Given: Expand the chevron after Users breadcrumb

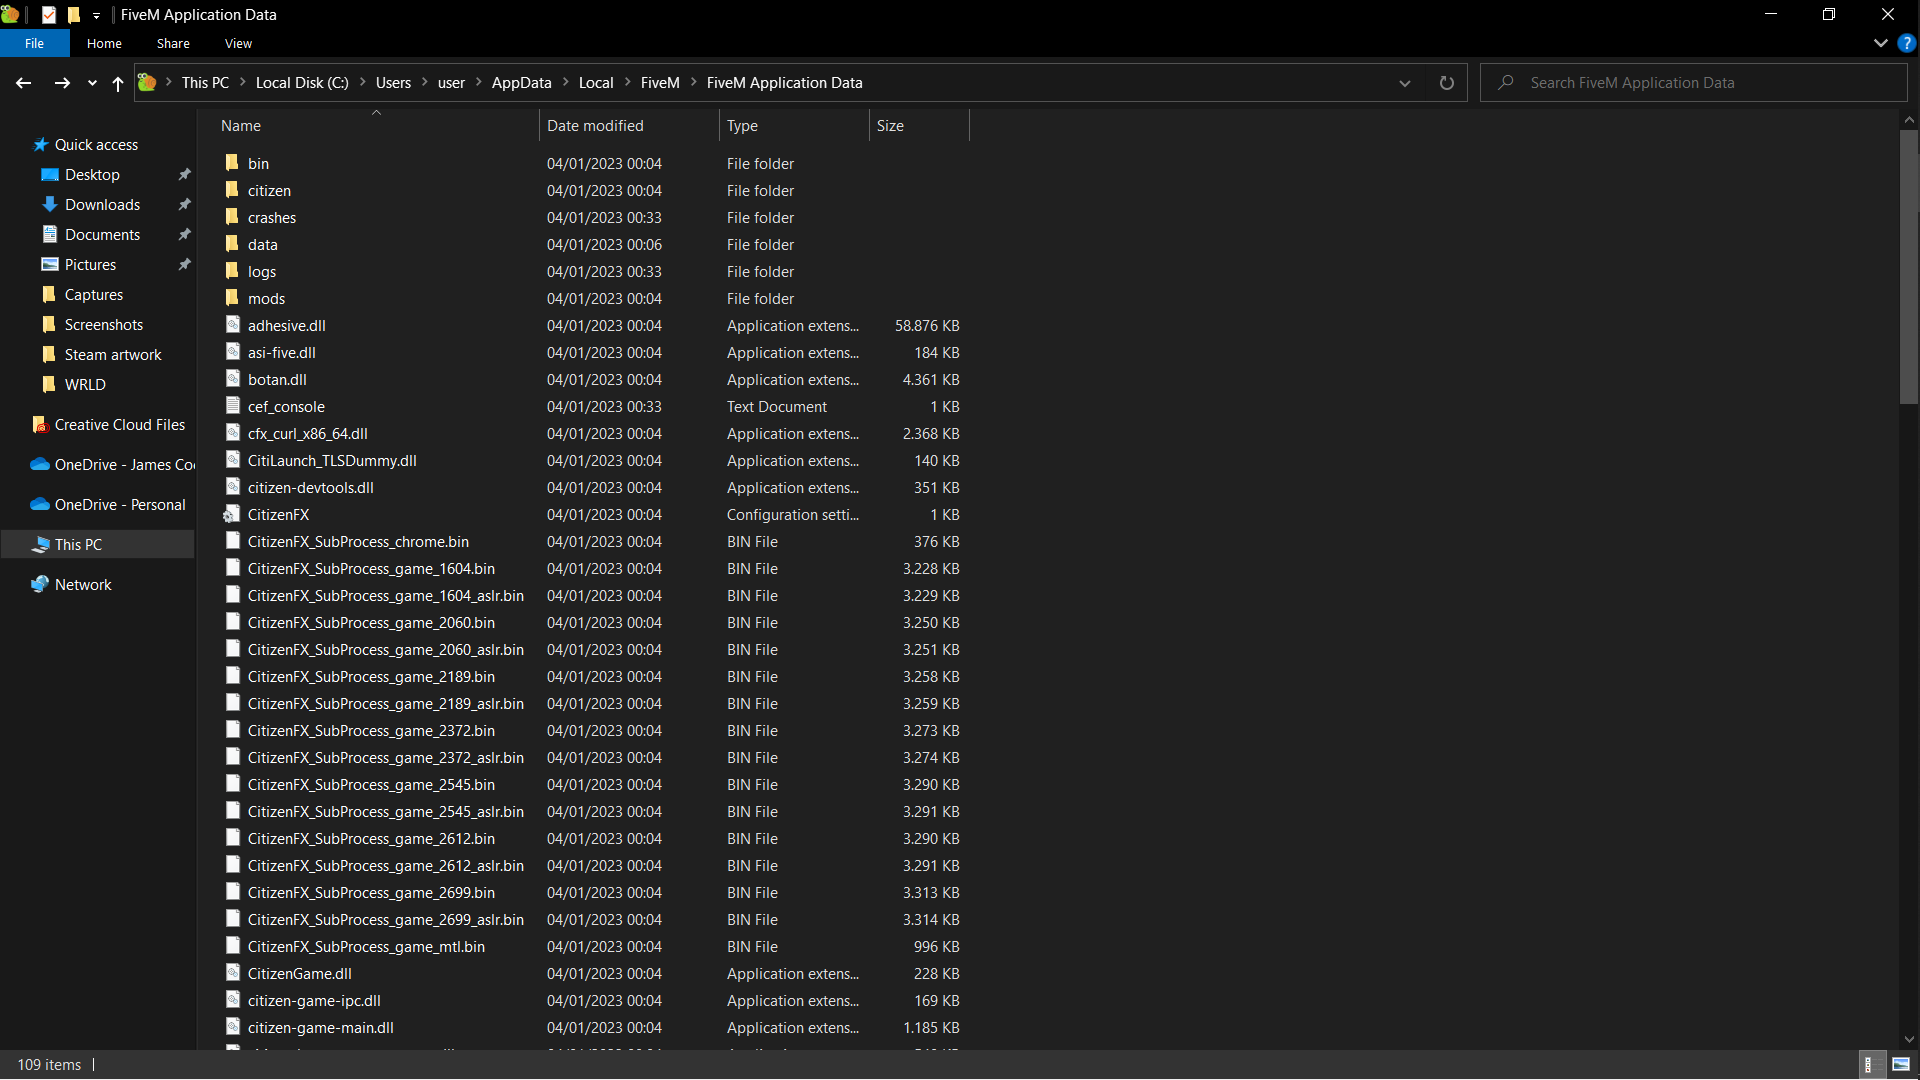Looking at the screenshot, I should pyautogui.click(x=425, y=83).
